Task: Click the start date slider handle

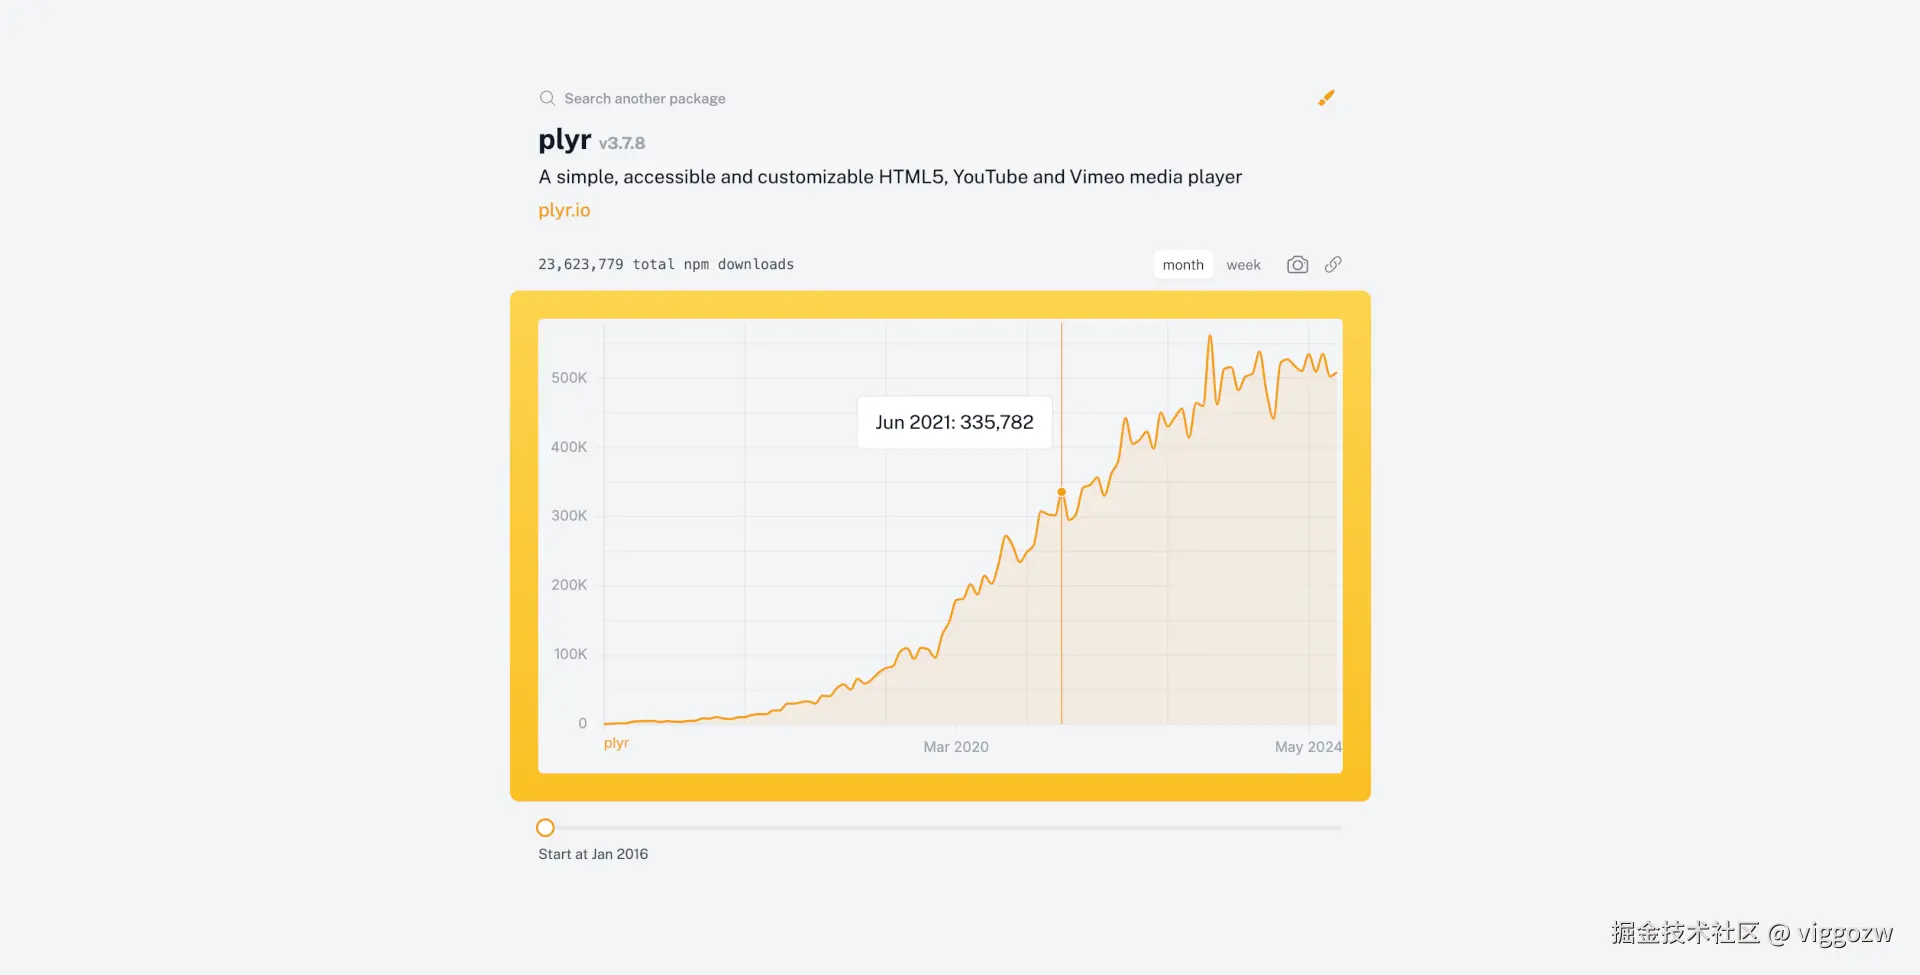Action: coord(545,828)
